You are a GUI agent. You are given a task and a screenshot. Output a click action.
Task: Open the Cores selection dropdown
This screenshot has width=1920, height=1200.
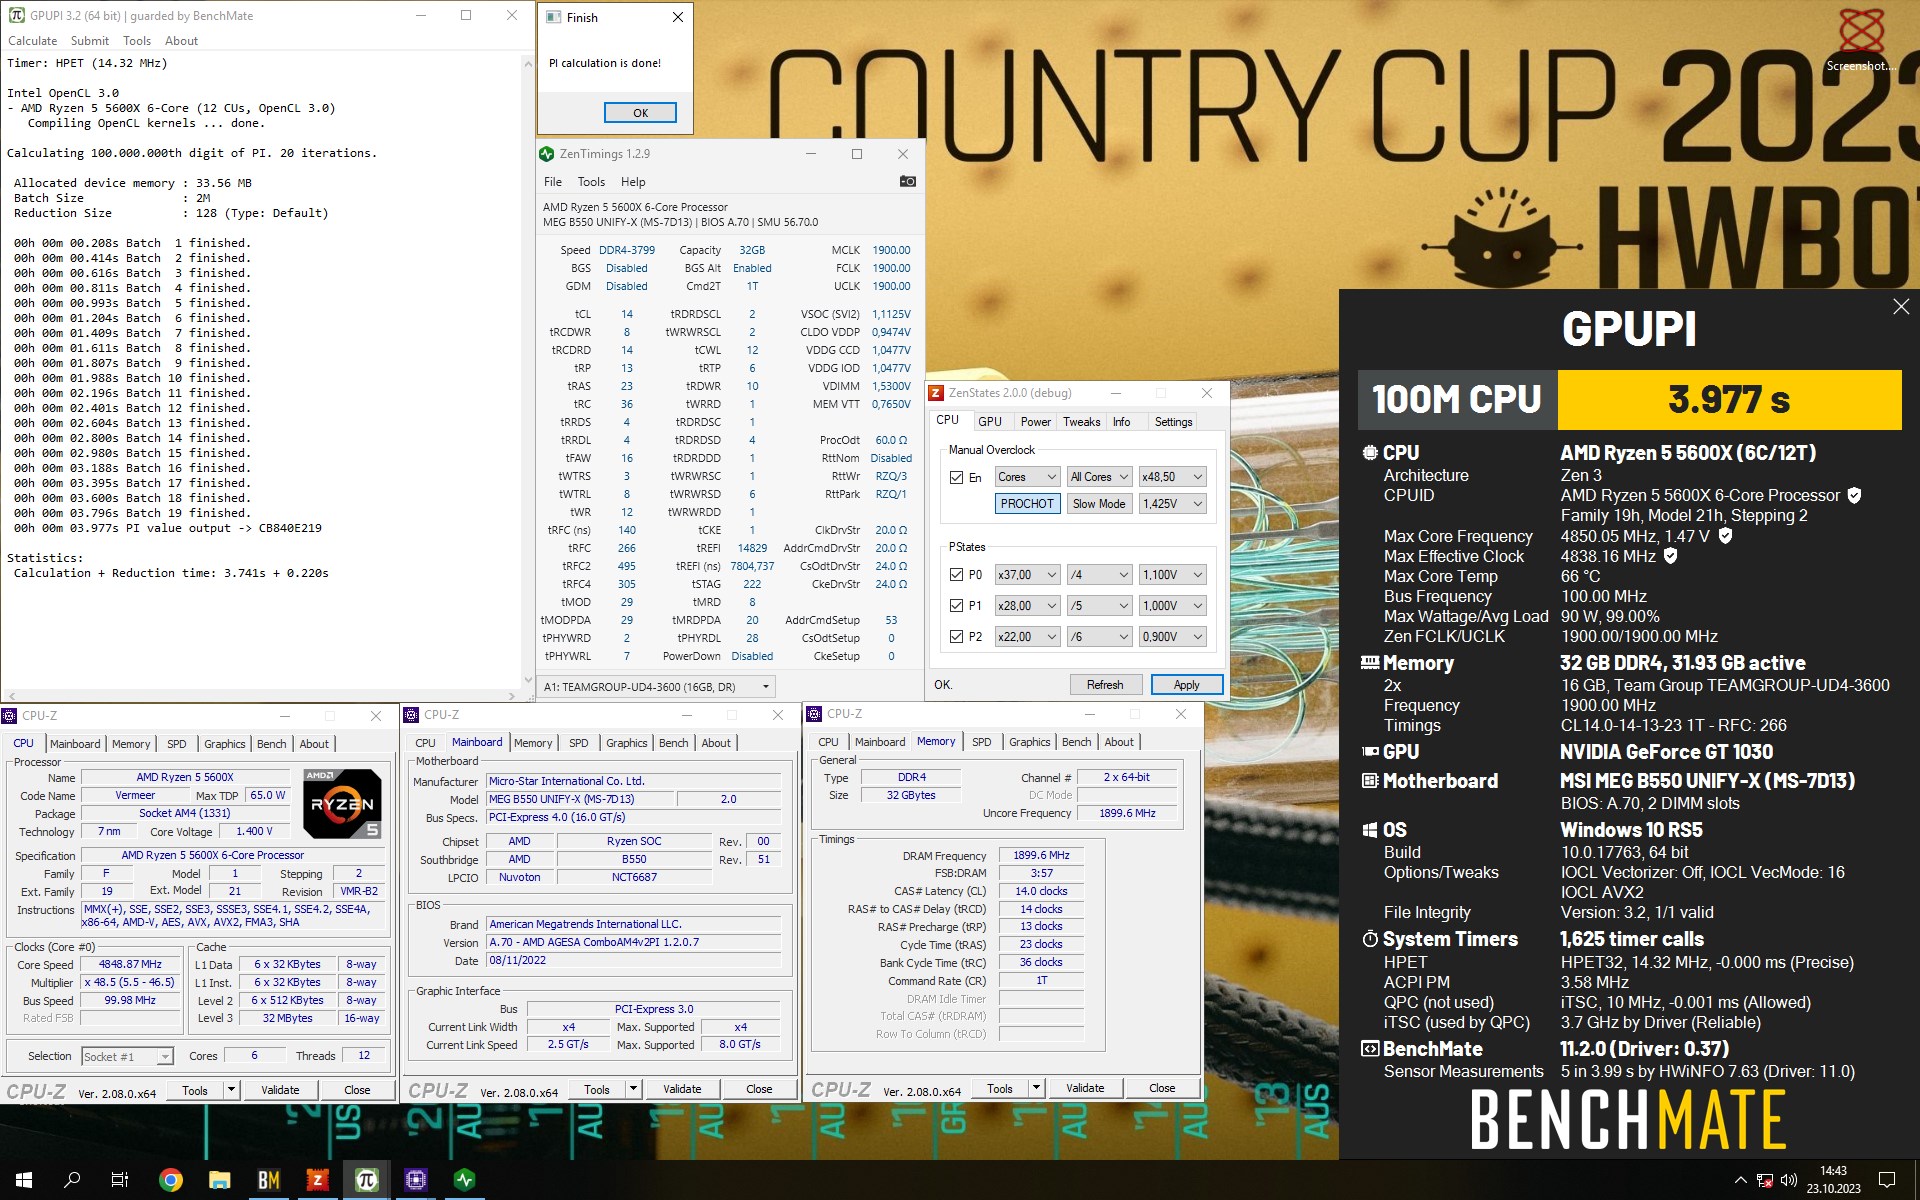(1027, 477)
